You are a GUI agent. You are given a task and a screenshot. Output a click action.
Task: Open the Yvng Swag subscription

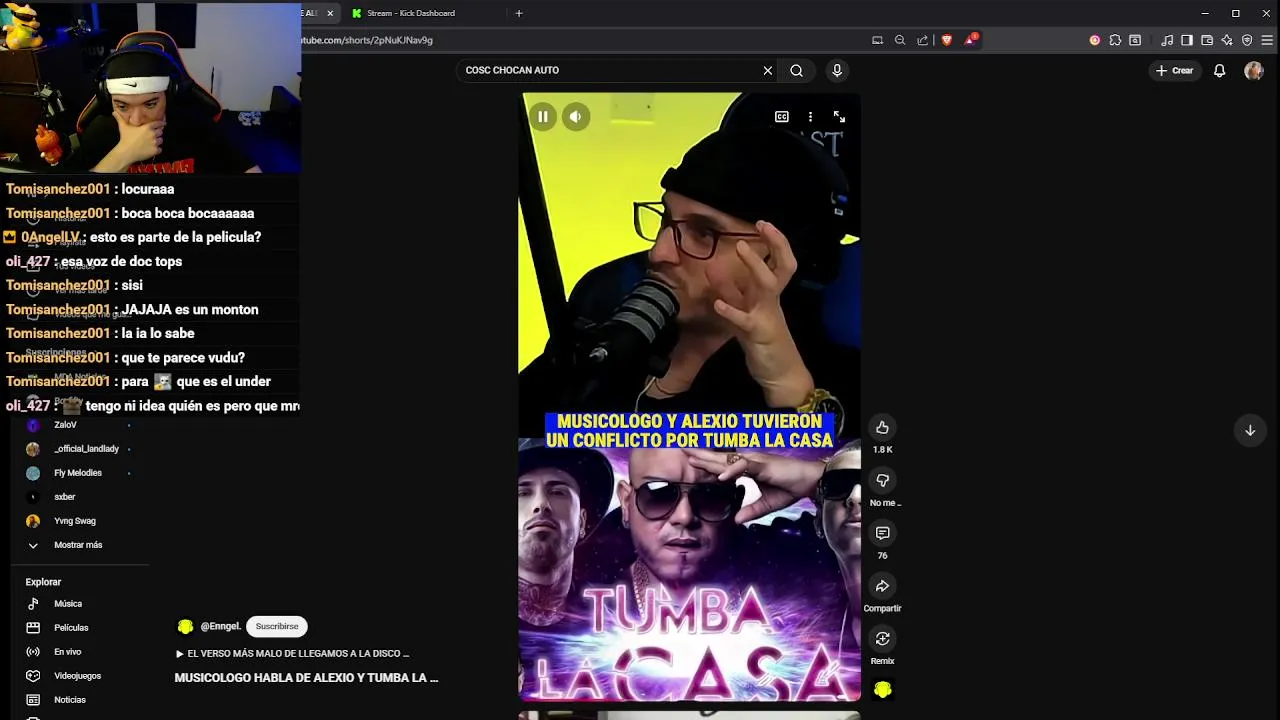[75, 521]
